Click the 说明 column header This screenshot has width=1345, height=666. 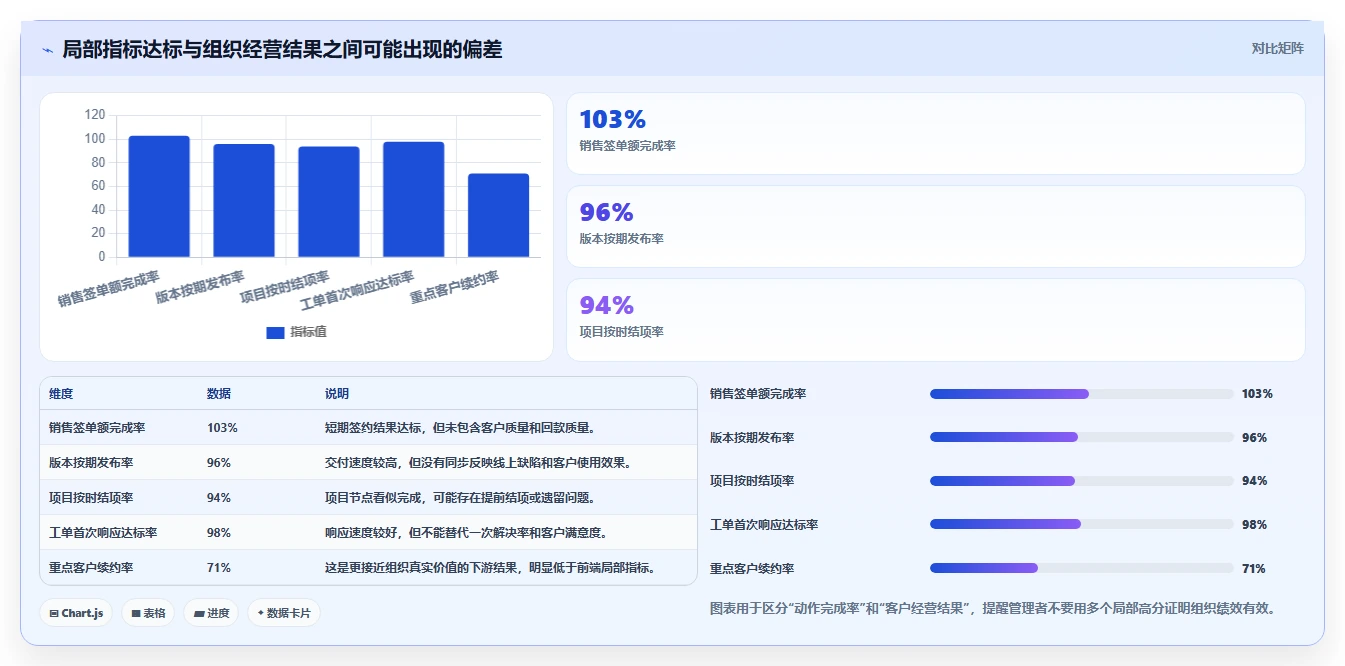pyautogui.click(x=337, y=394)
